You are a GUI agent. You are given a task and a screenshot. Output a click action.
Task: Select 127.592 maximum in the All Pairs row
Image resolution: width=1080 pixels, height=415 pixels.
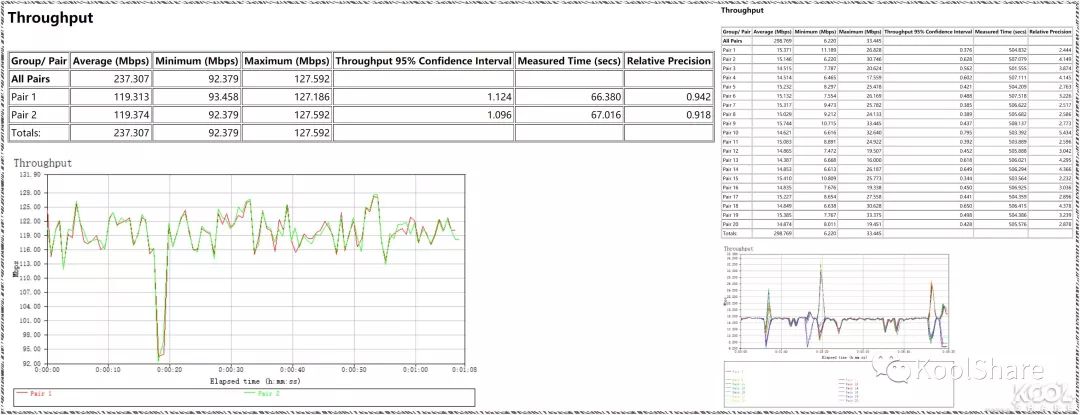[311, 79]
